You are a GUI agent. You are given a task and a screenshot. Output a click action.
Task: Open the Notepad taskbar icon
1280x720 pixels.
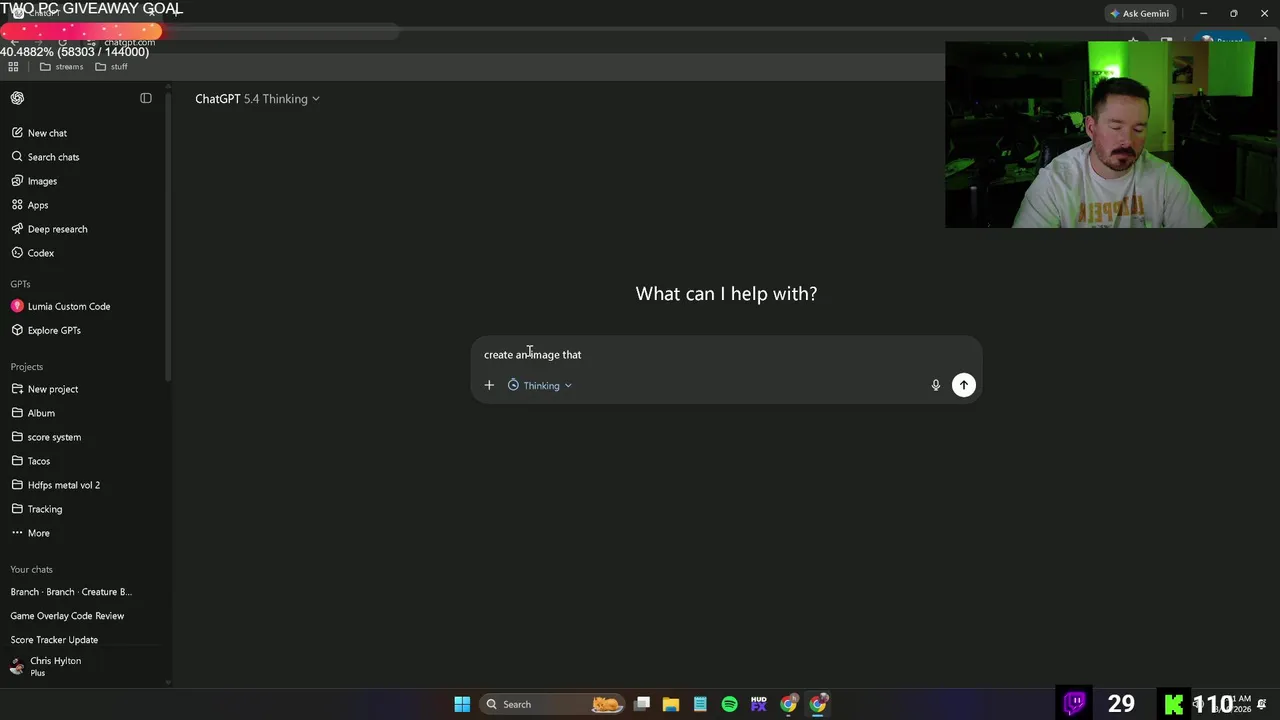[x=700, y=704]
